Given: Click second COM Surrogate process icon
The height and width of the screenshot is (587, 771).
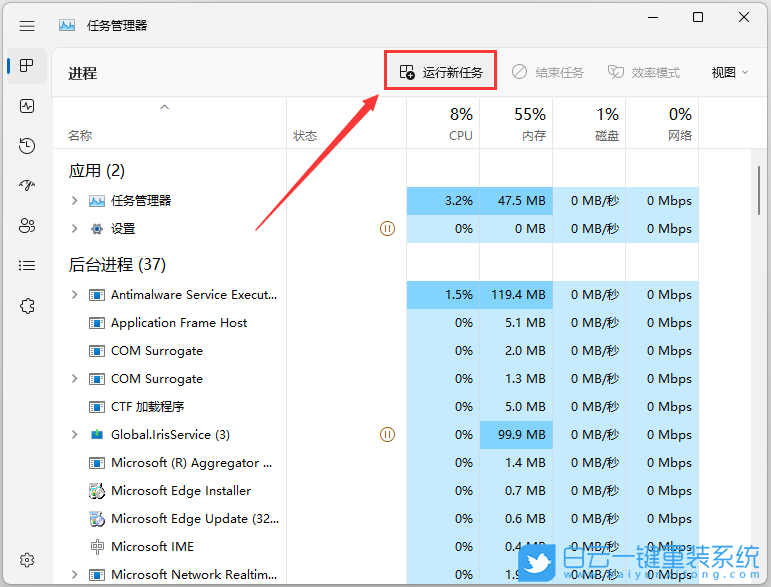Looking at the screenshot, I should [x=97, y=379].
